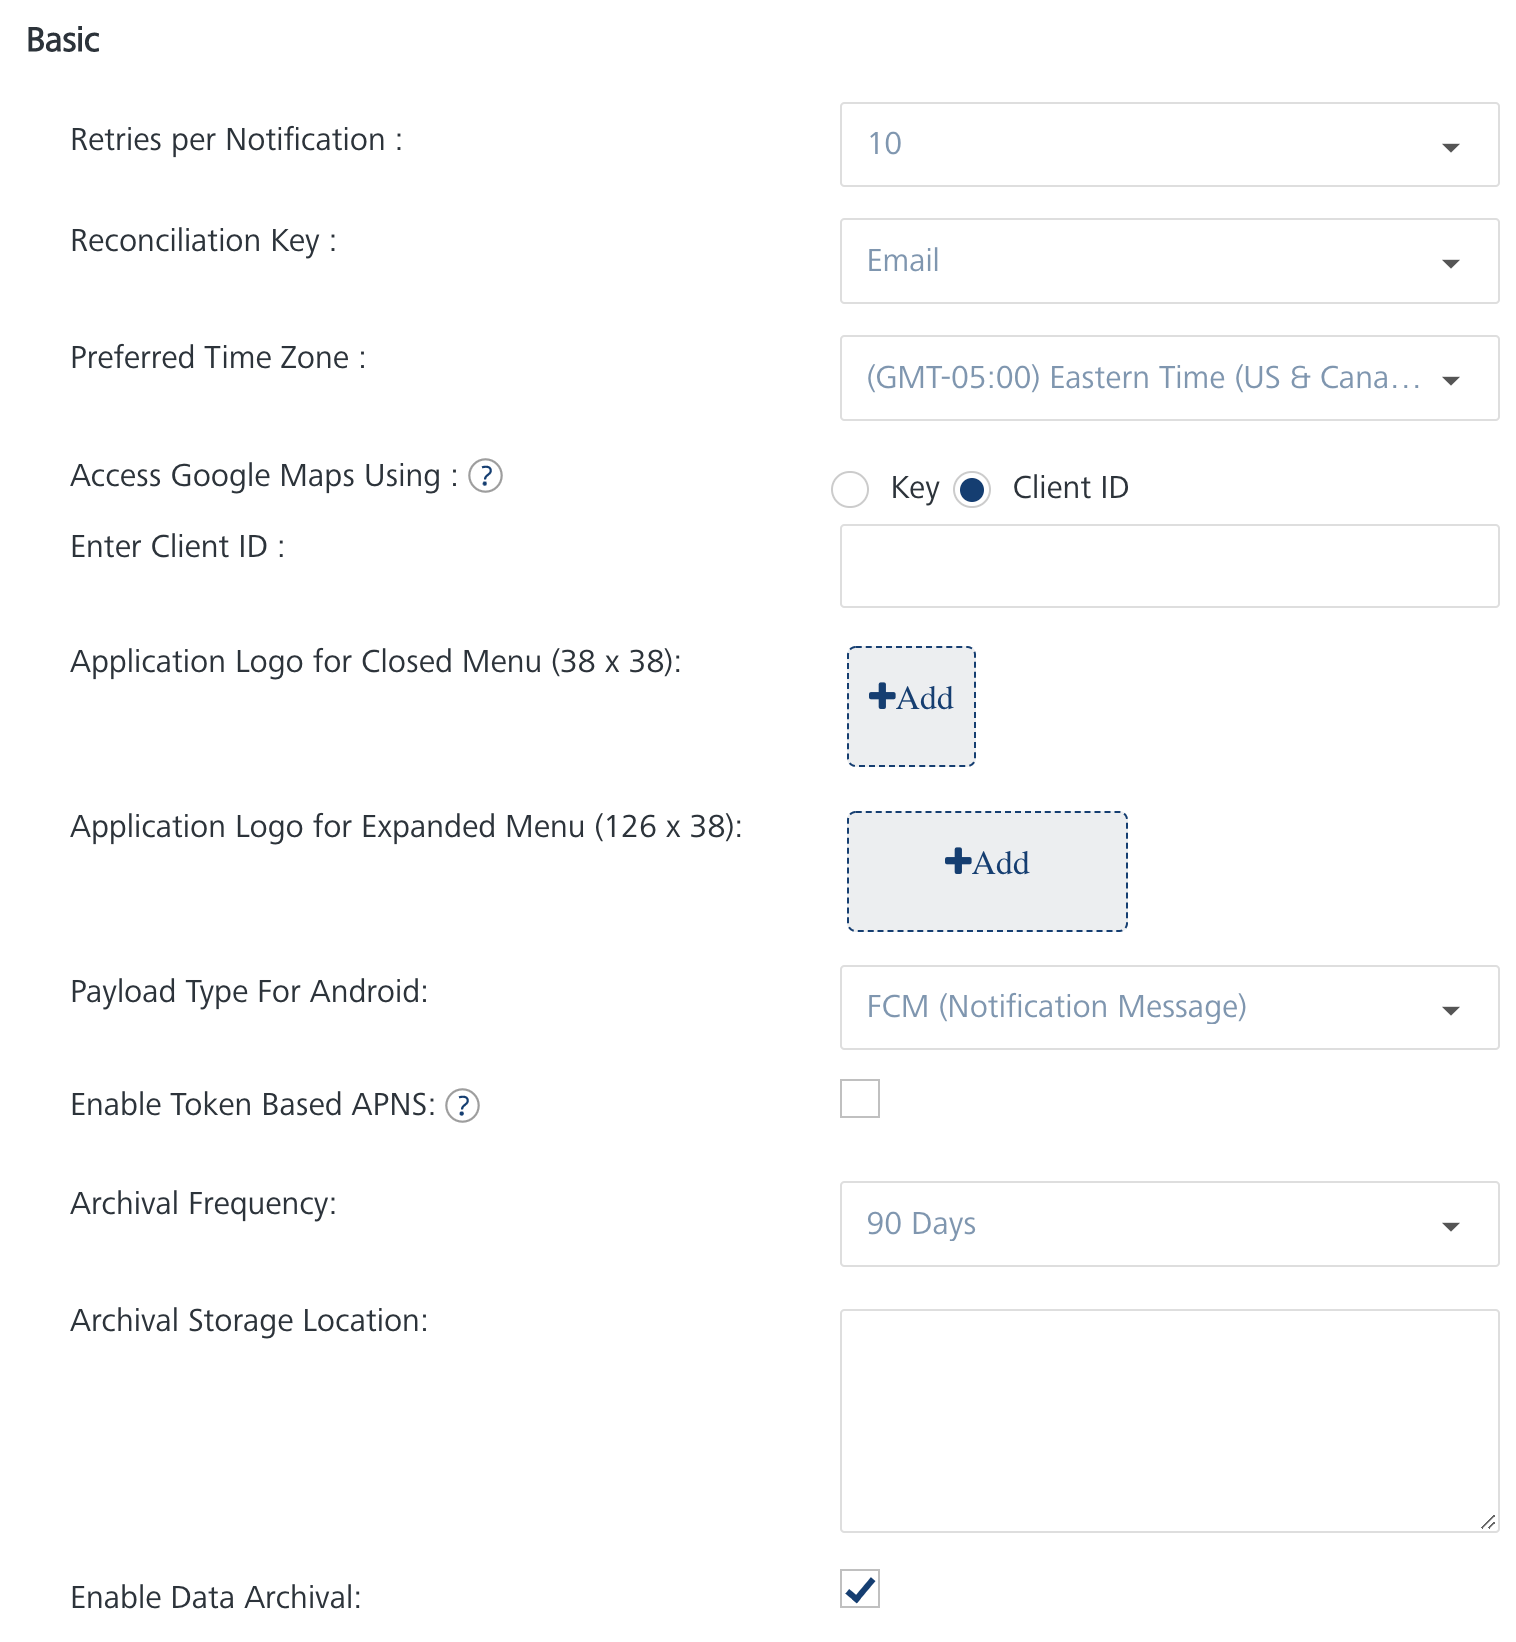Click help icon beside Access Google Maps Using

tap(486, 476)
